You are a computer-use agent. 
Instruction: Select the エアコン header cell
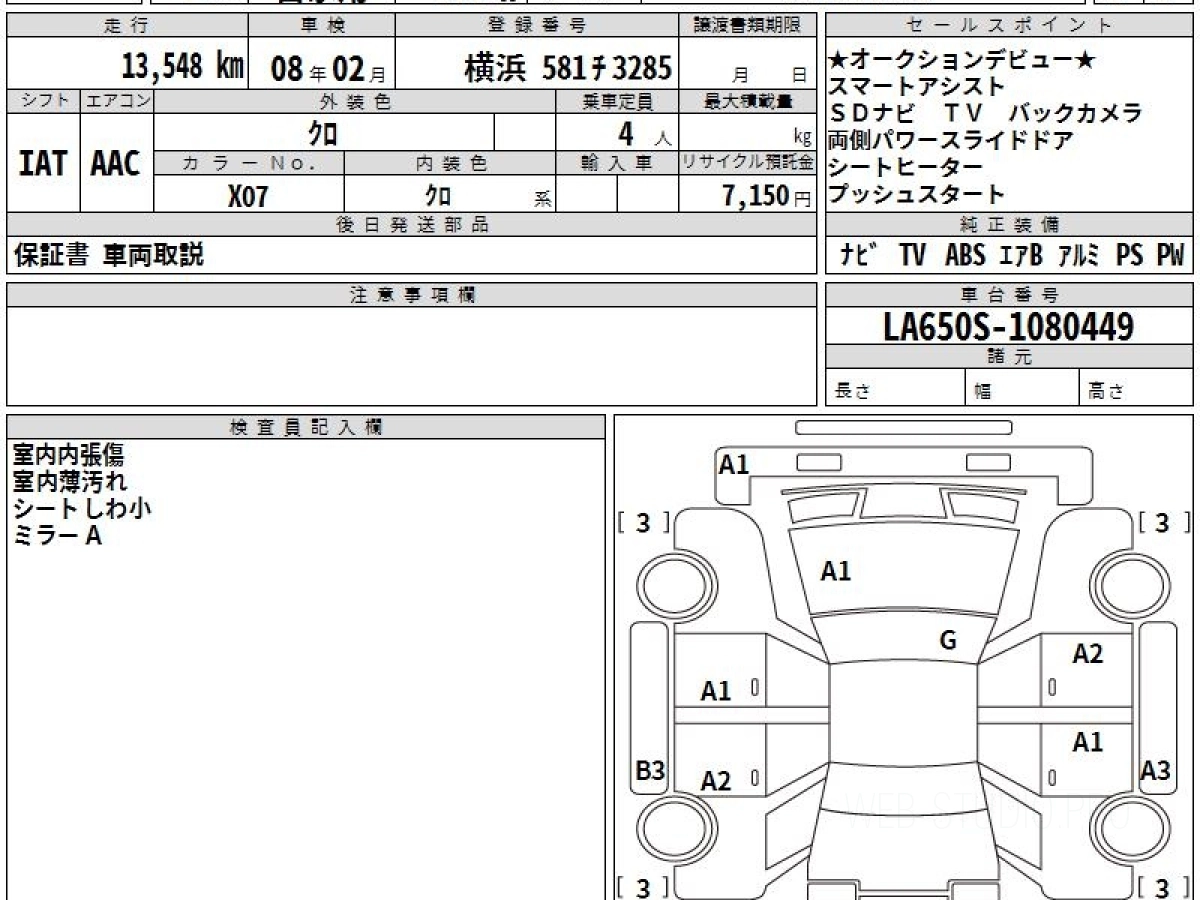117,101
